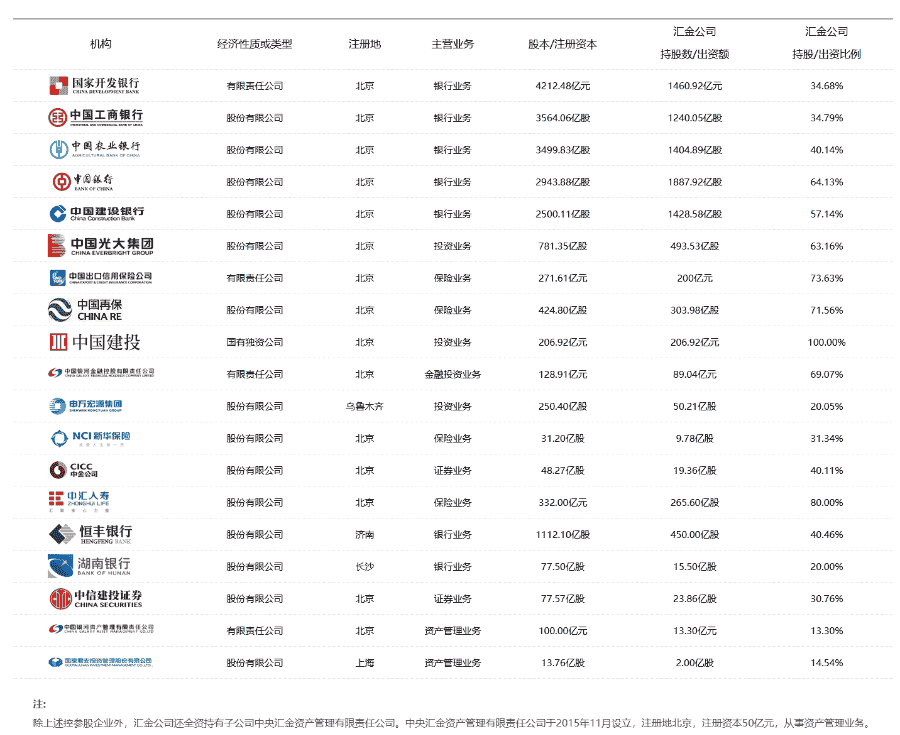Open the 恒丰银行 Hengfeng Bank logo
This screenshot has height=735, width=900.
pos(90,533)
